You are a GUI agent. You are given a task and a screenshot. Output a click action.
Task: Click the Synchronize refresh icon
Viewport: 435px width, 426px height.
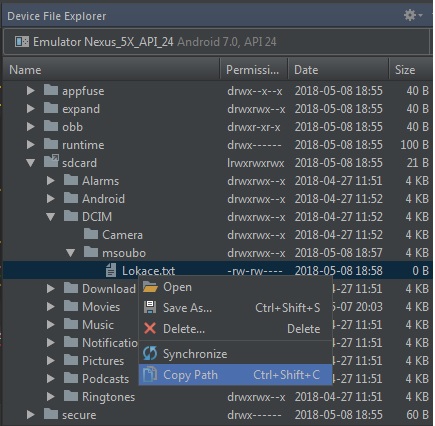150,353
